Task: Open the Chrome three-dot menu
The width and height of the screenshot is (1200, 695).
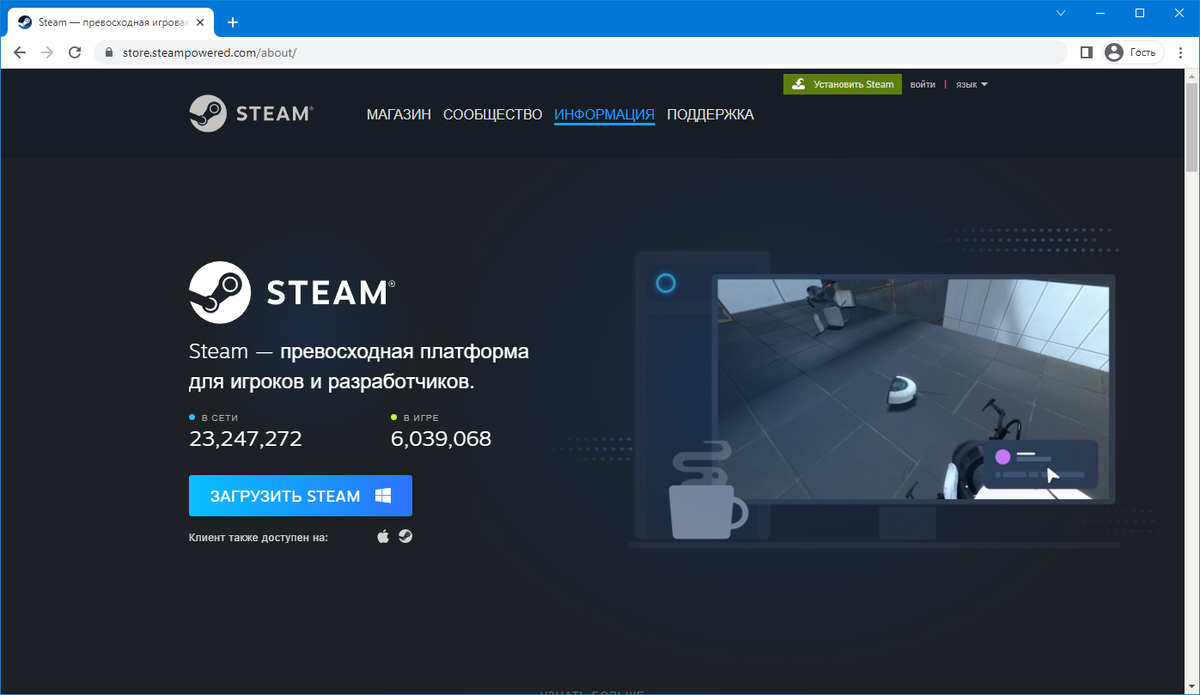Action: pyautogui.click(x=1181, y=52)
